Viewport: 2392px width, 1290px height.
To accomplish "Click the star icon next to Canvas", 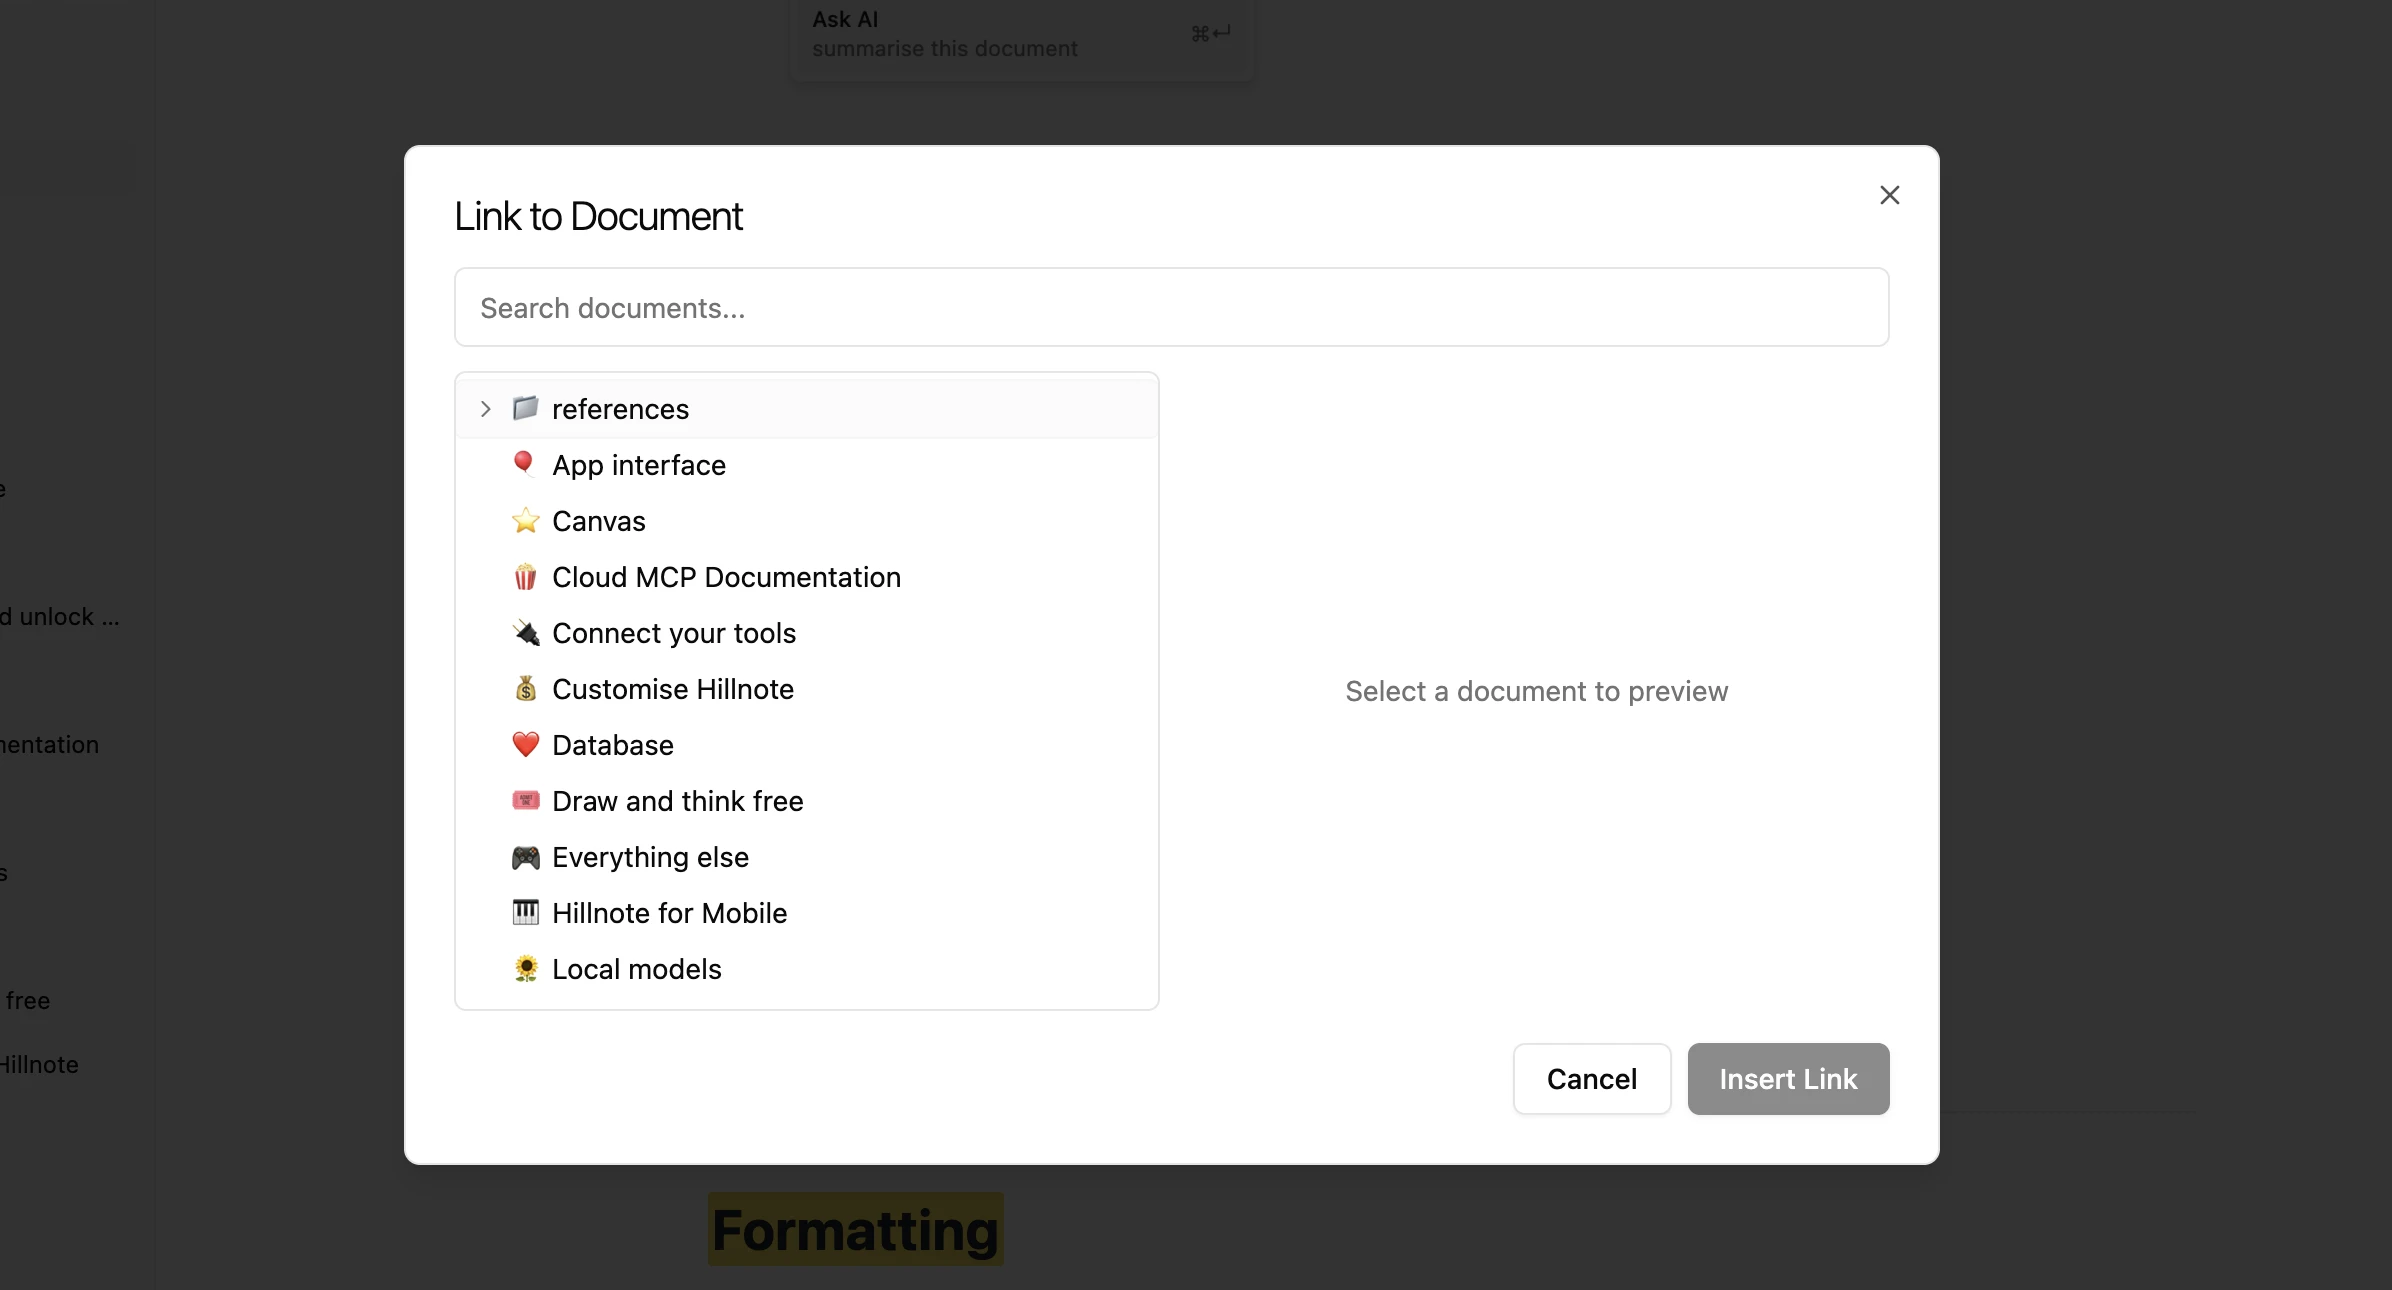I will click(x=525, y=521).
